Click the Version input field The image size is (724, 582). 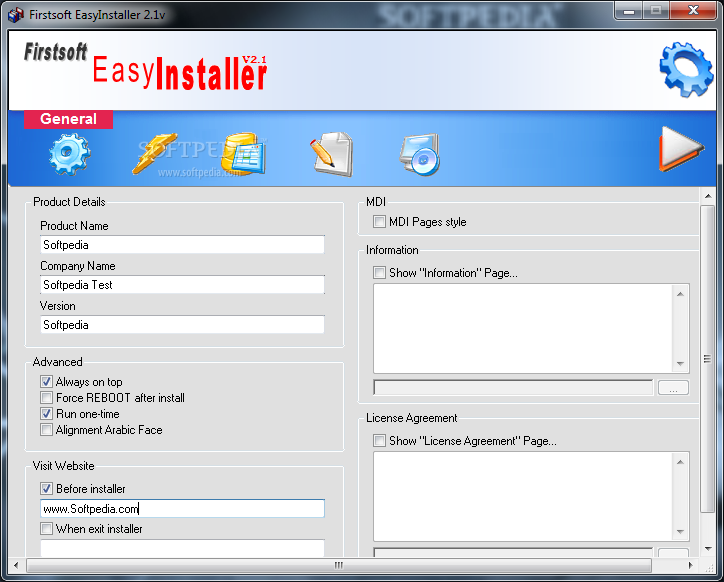[x=182, y=325]
